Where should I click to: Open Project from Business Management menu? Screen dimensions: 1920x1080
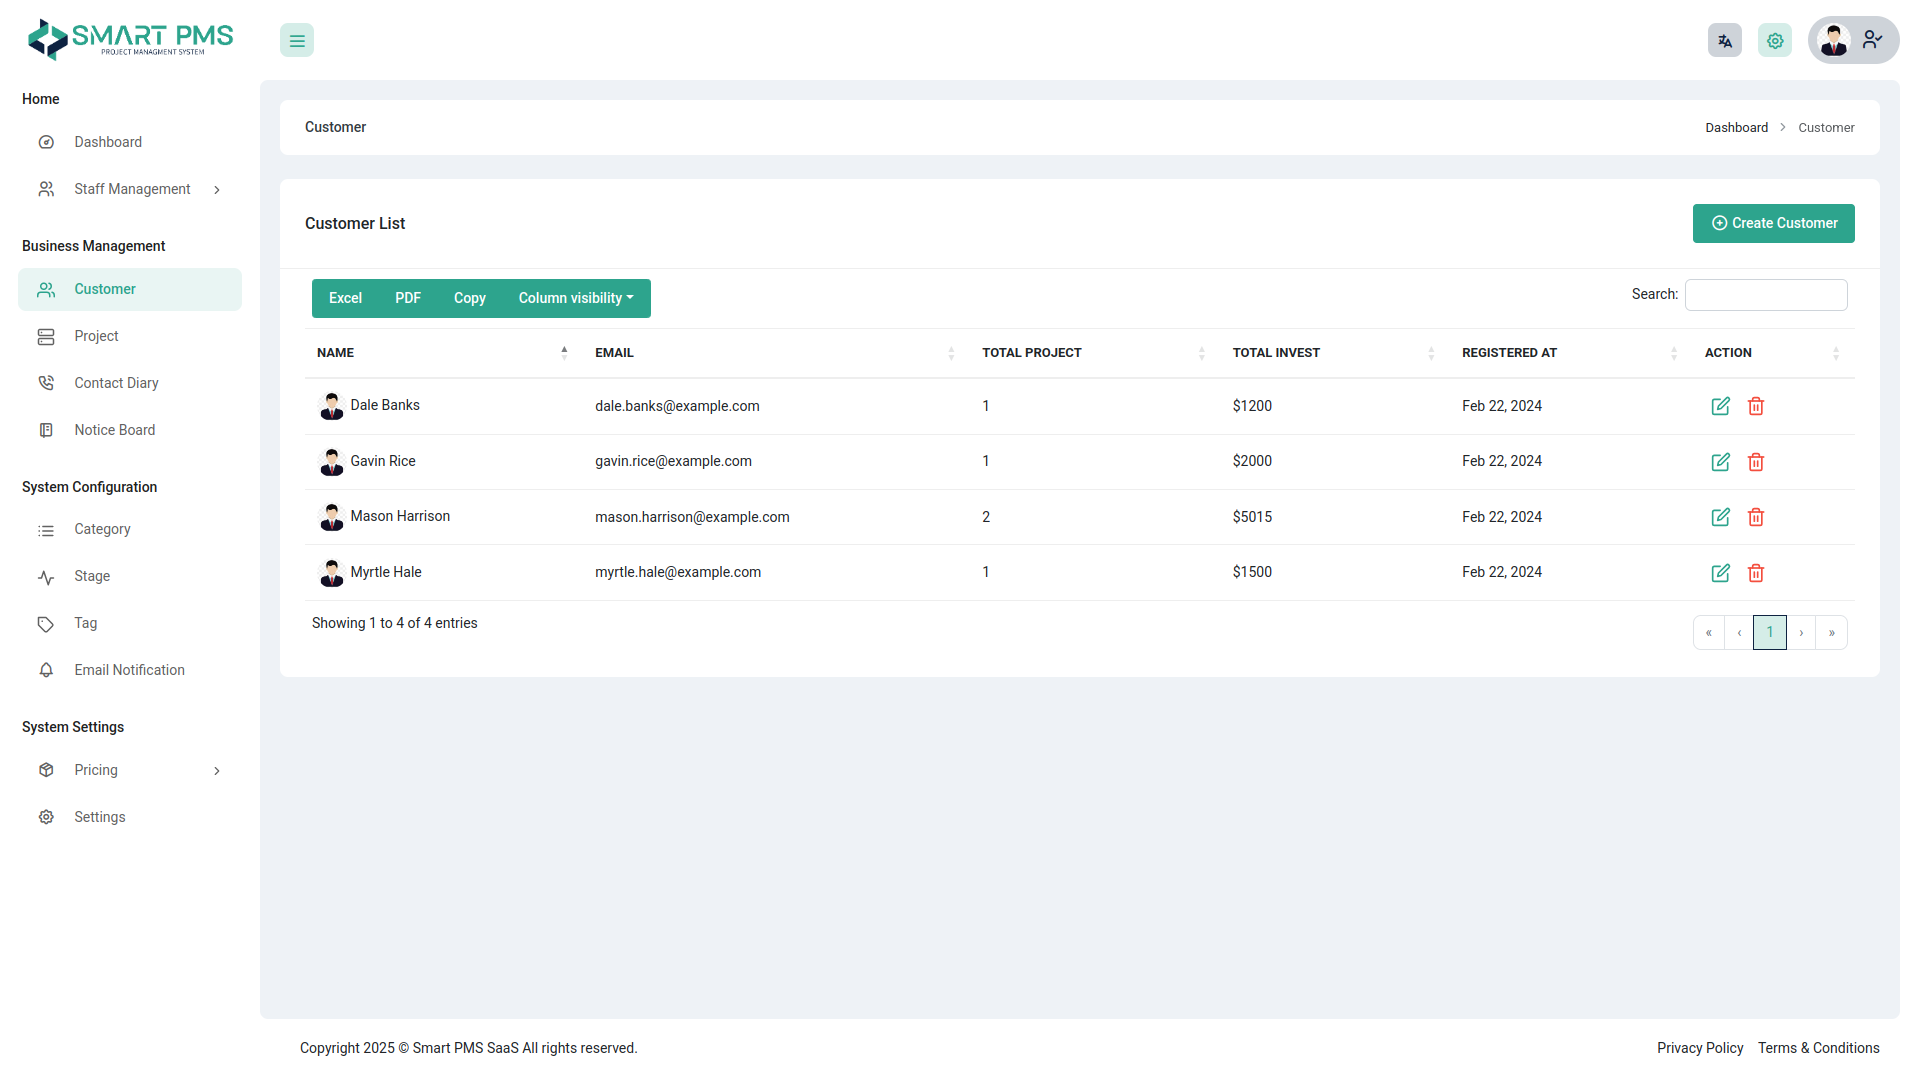97,336
